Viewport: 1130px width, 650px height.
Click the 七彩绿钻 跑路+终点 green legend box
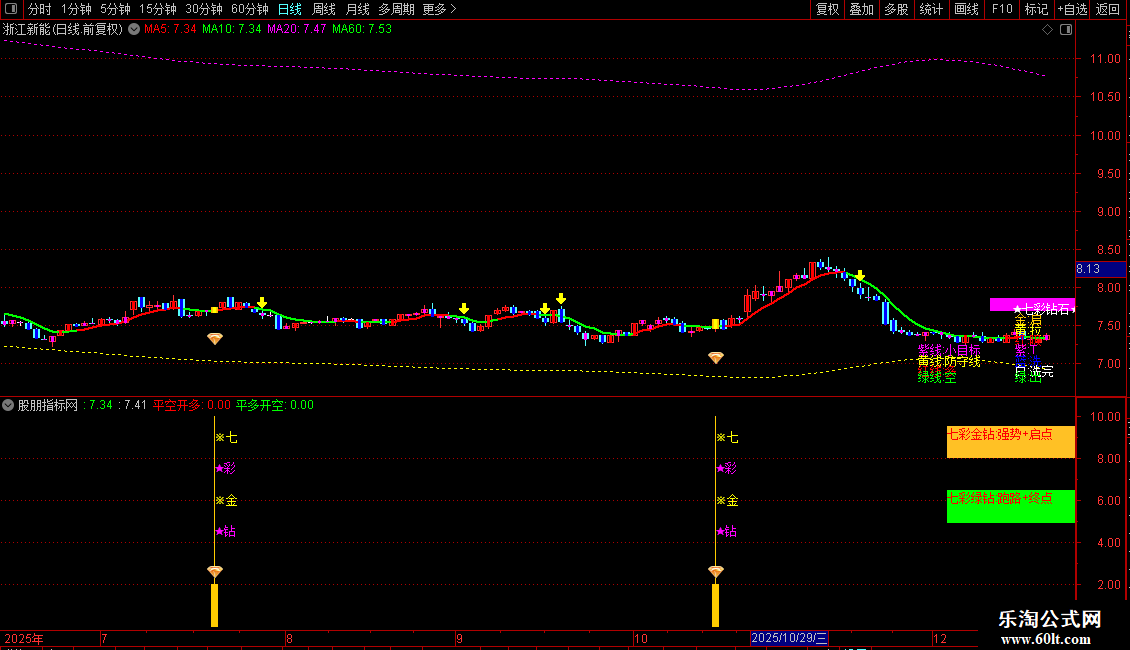(x=1010, y=506)
